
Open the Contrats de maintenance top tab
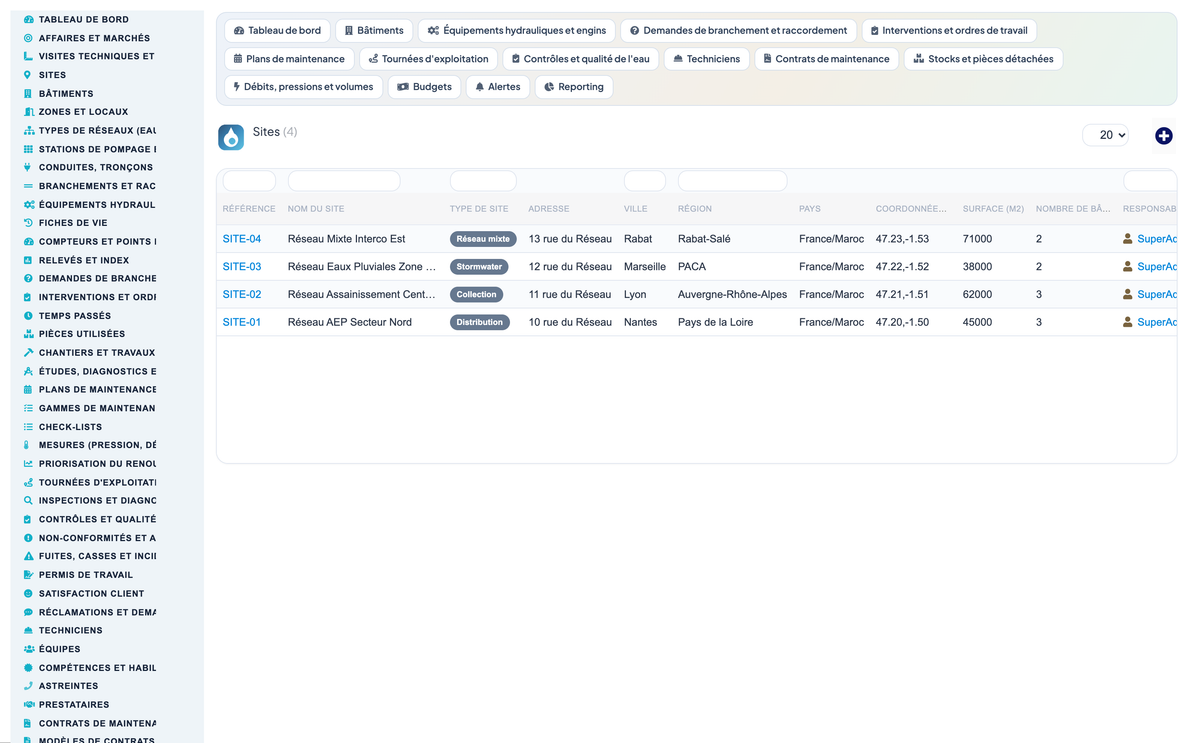tap(826, 58)
